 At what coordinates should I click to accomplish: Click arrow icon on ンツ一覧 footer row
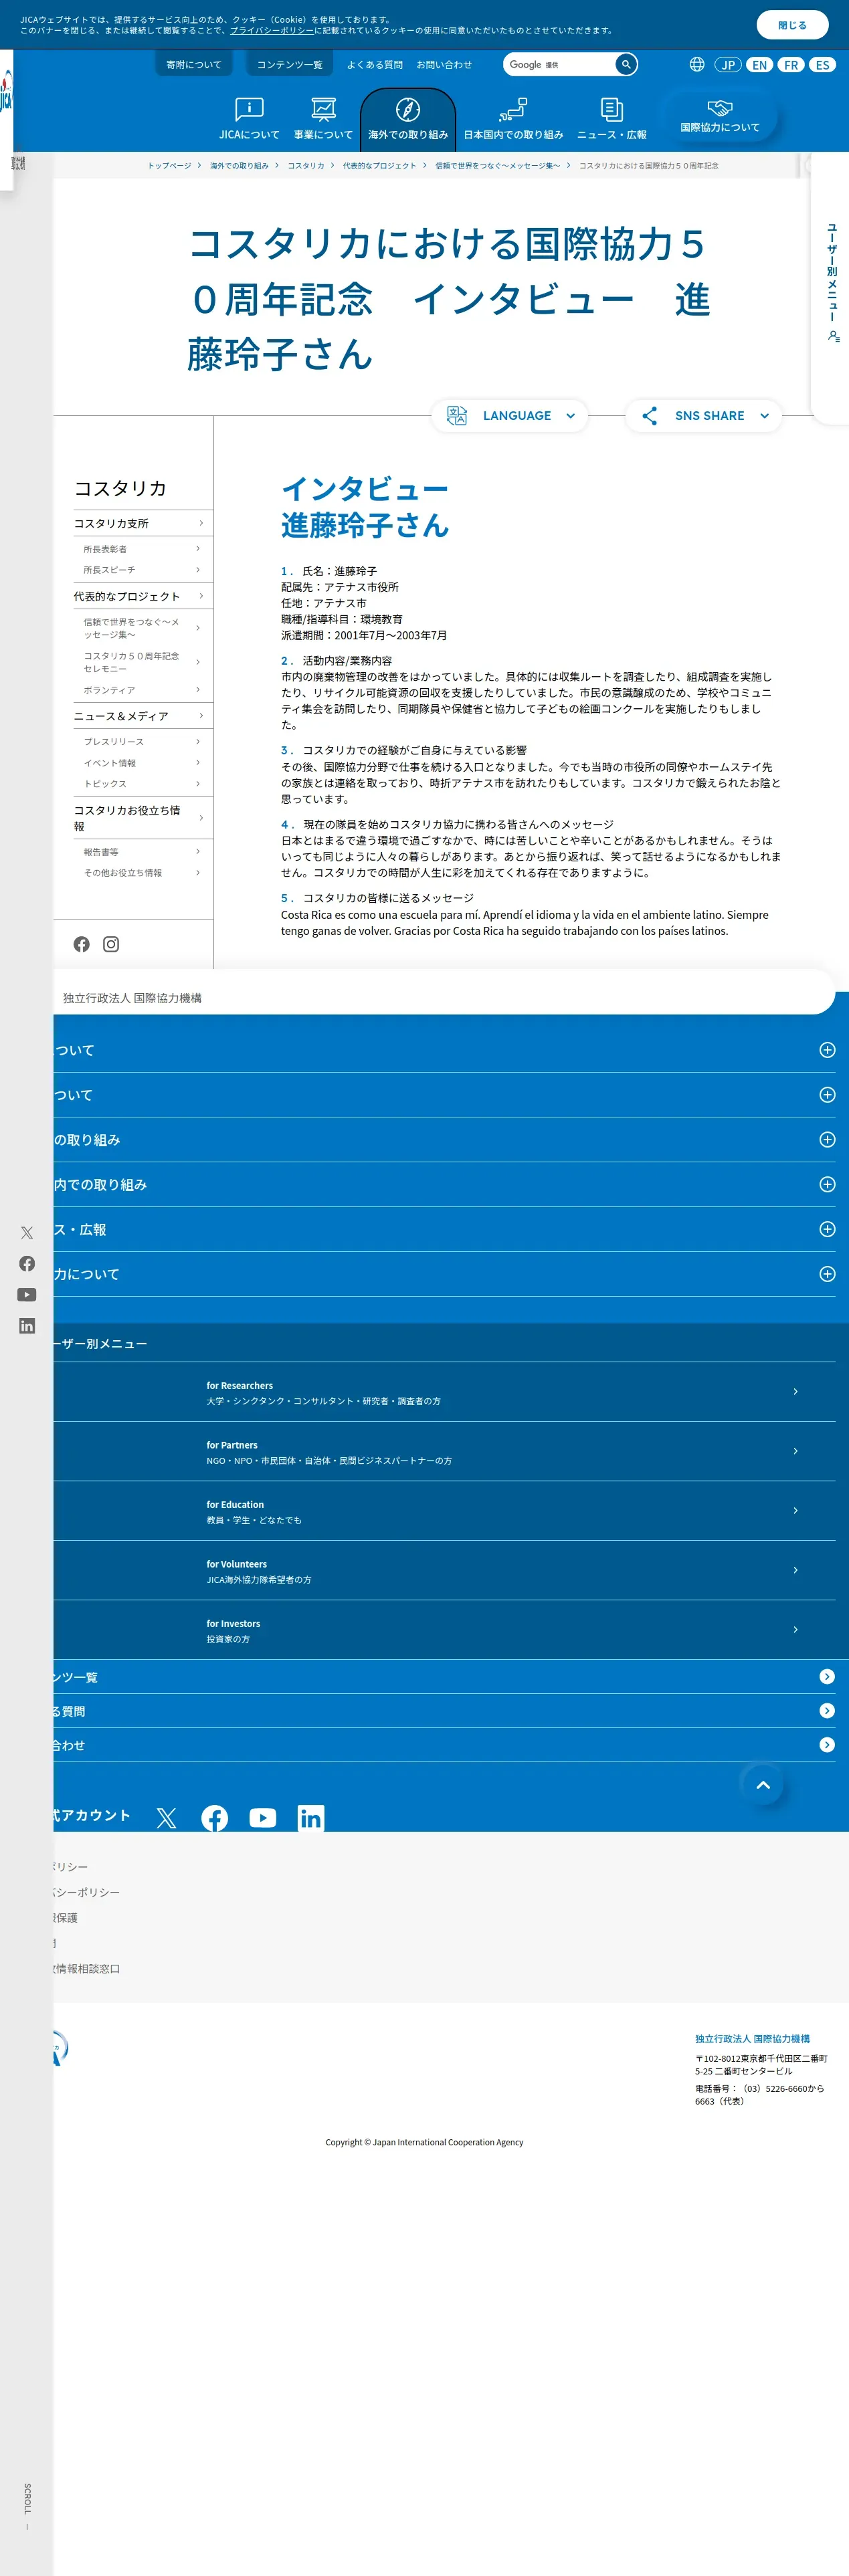(x=827, y=1677)
